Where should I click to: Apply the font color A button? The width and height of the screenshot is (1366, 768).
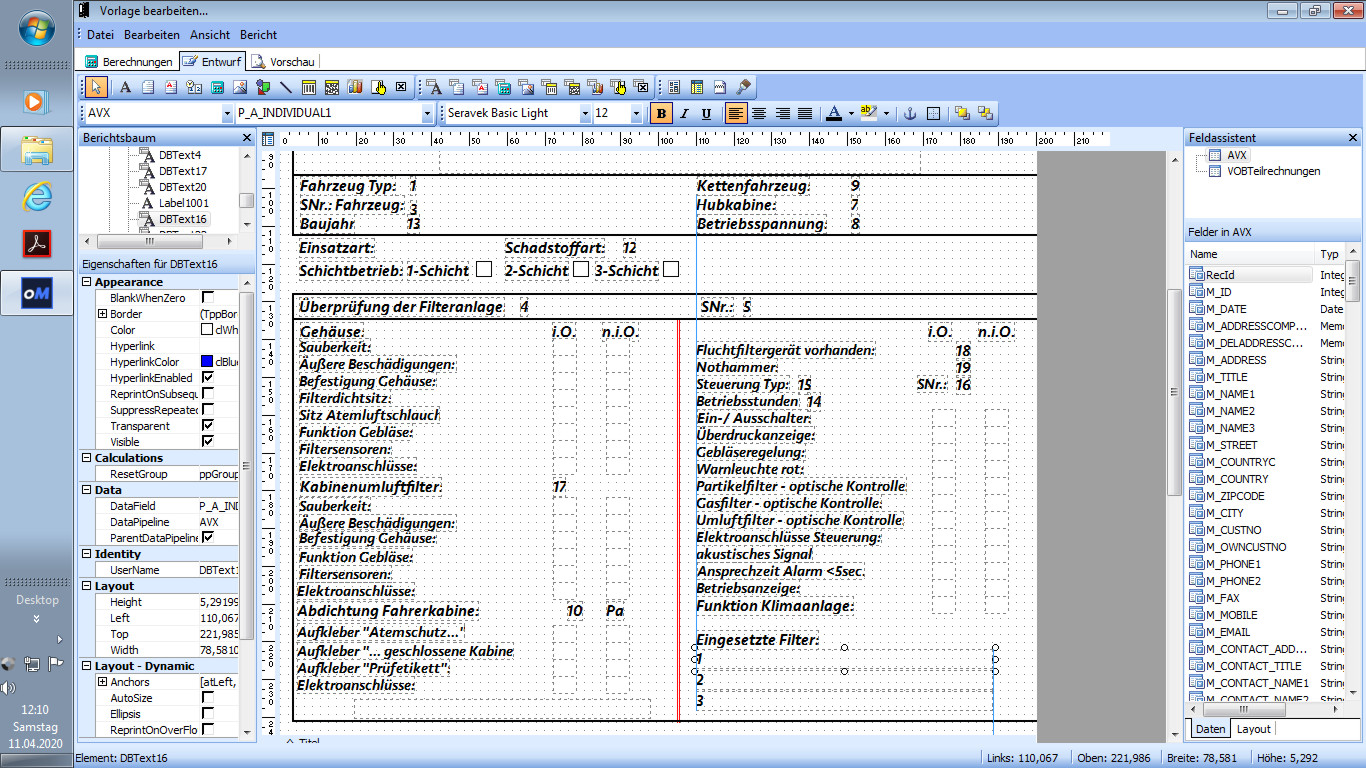click(x=834, y=113)
